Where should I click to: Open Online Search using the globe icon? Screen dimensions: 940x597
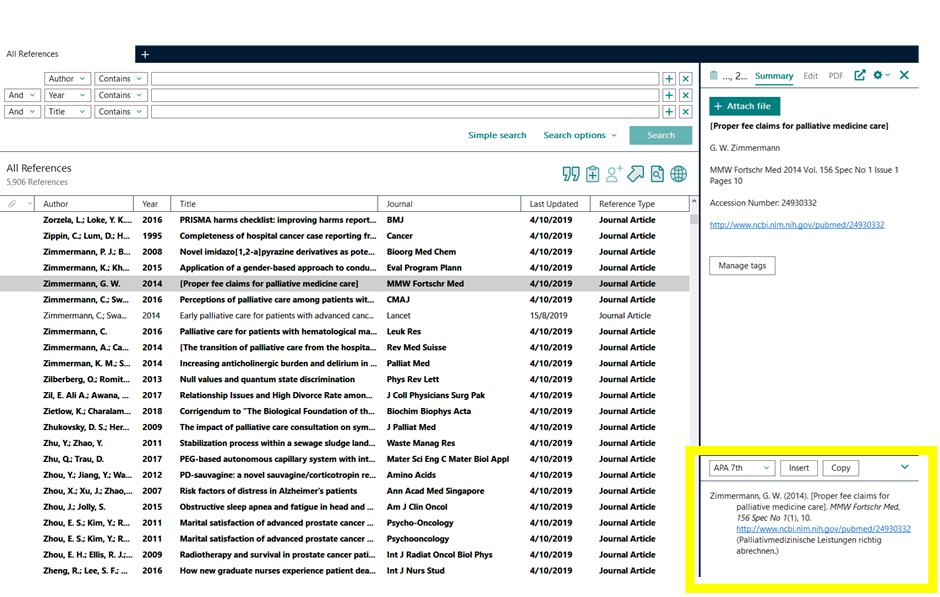coord(679,174)
